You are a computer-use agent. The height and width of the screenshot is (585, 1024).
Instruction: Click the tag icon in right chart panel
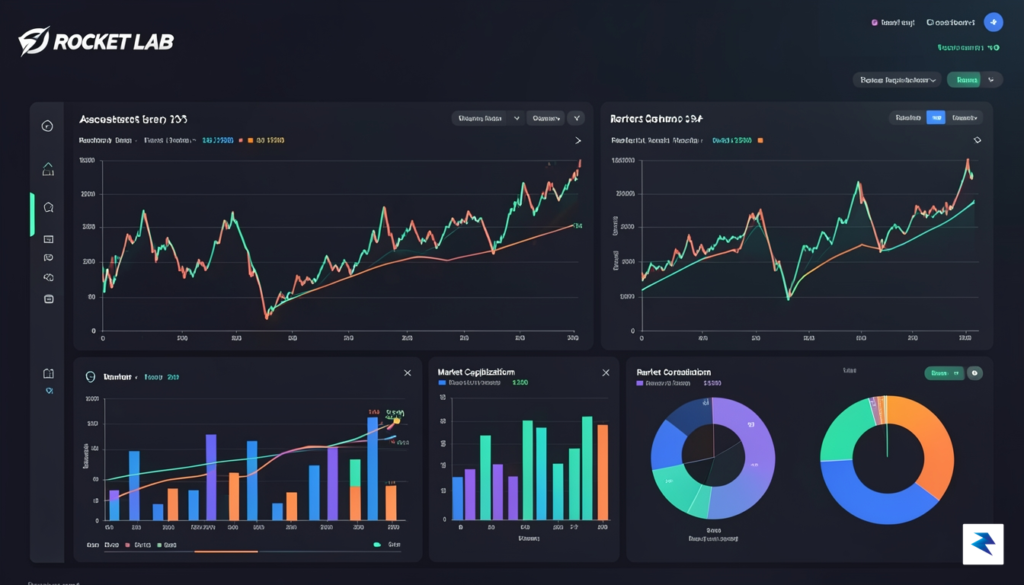tap(977, 140)
